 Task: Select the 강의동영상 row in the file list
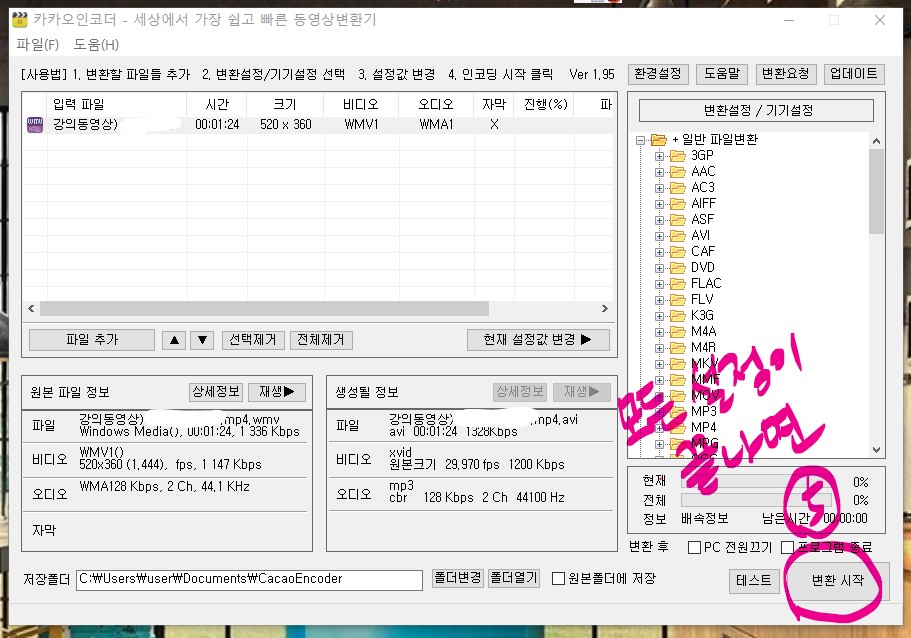click(x=318, y=124)
